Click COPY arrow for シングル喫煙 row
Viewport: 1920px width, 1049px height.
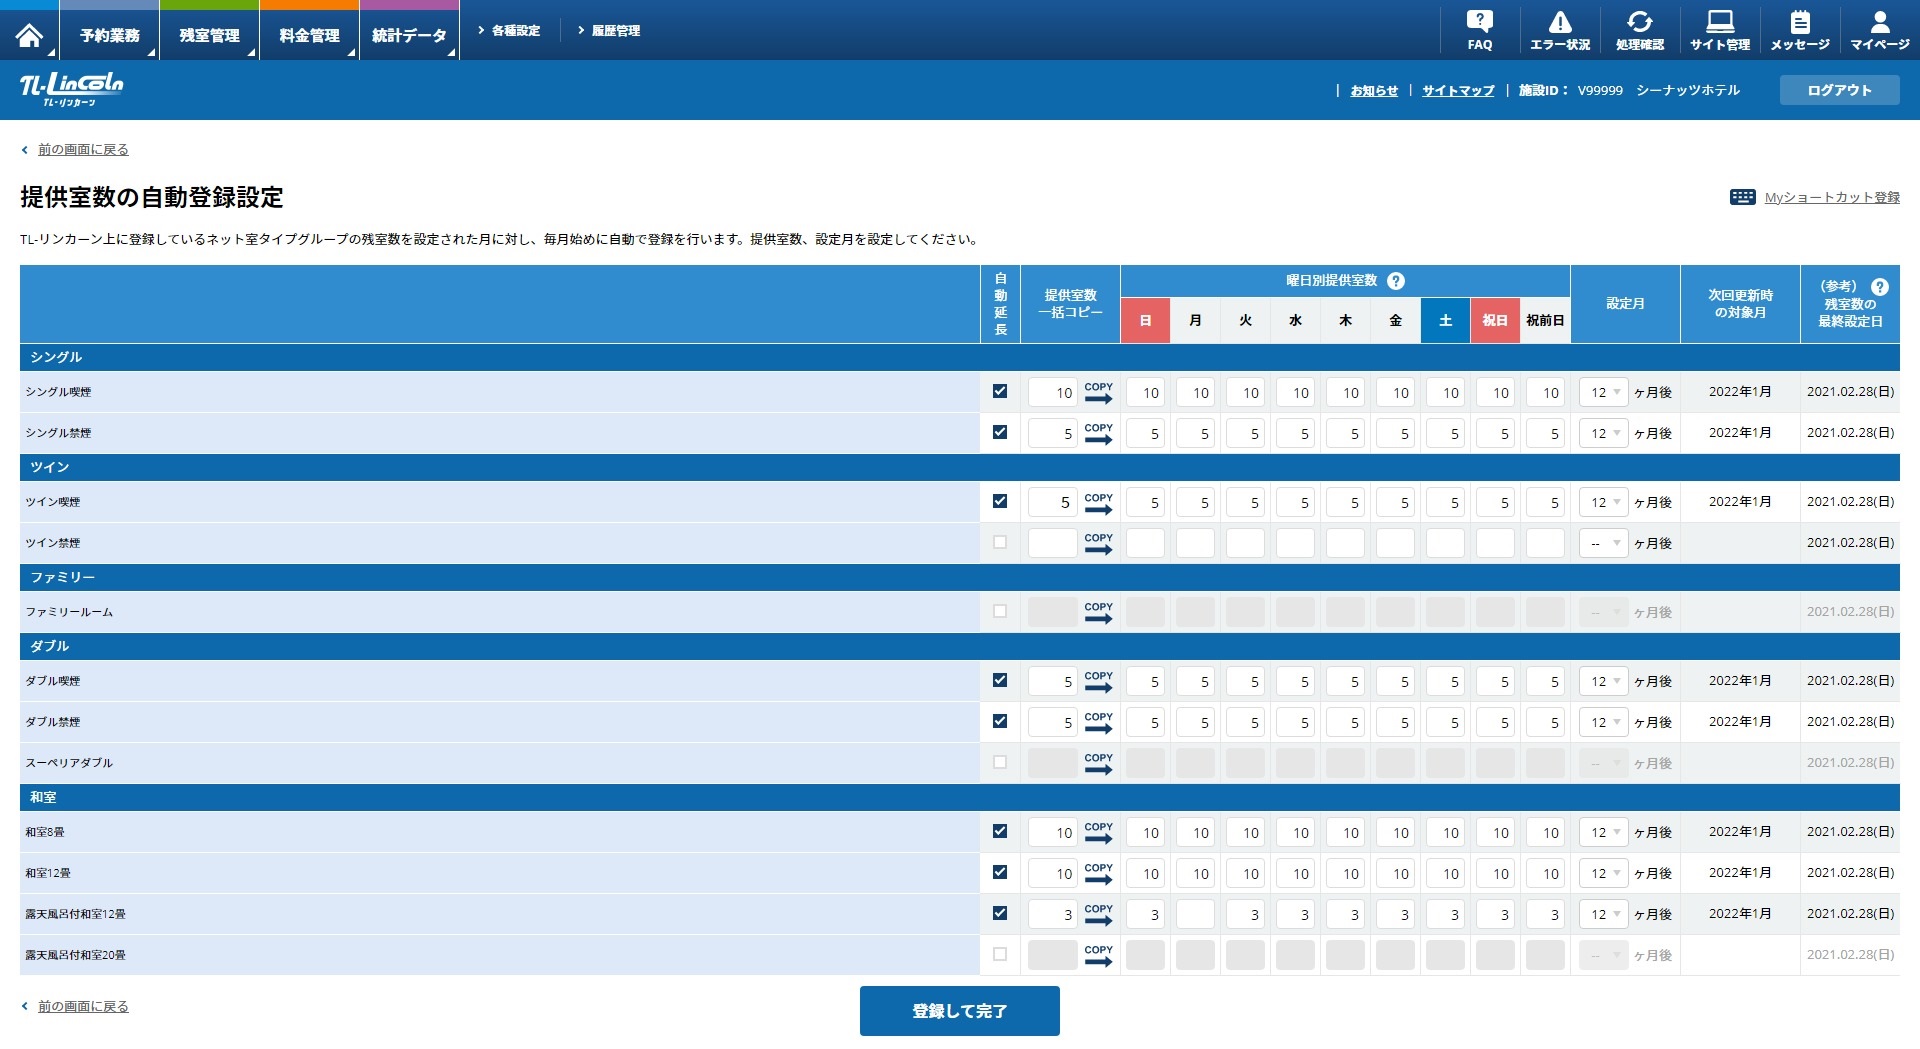point(1098,393)
